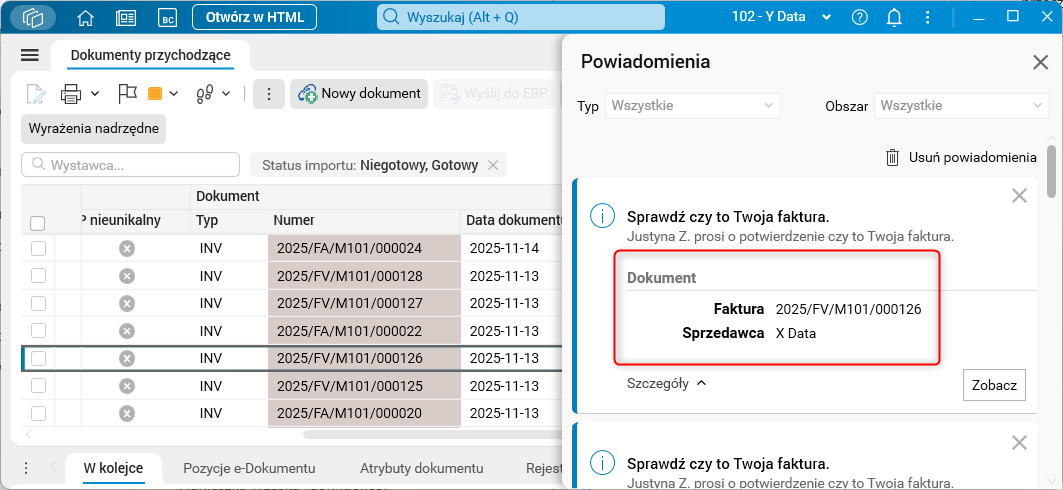1063x490 pixels.
Task: Open the Atrybuty dokumentu tab
Action: pyautogui.click(x=421, y=468)
